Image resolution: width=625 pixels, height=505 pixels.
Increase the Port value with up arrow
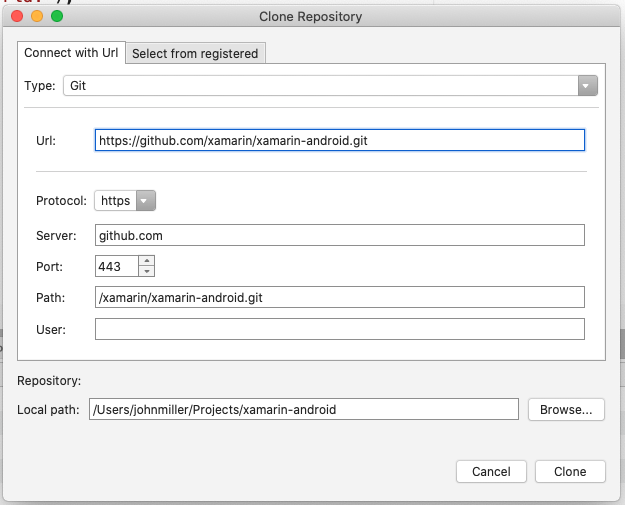(147, 261)
